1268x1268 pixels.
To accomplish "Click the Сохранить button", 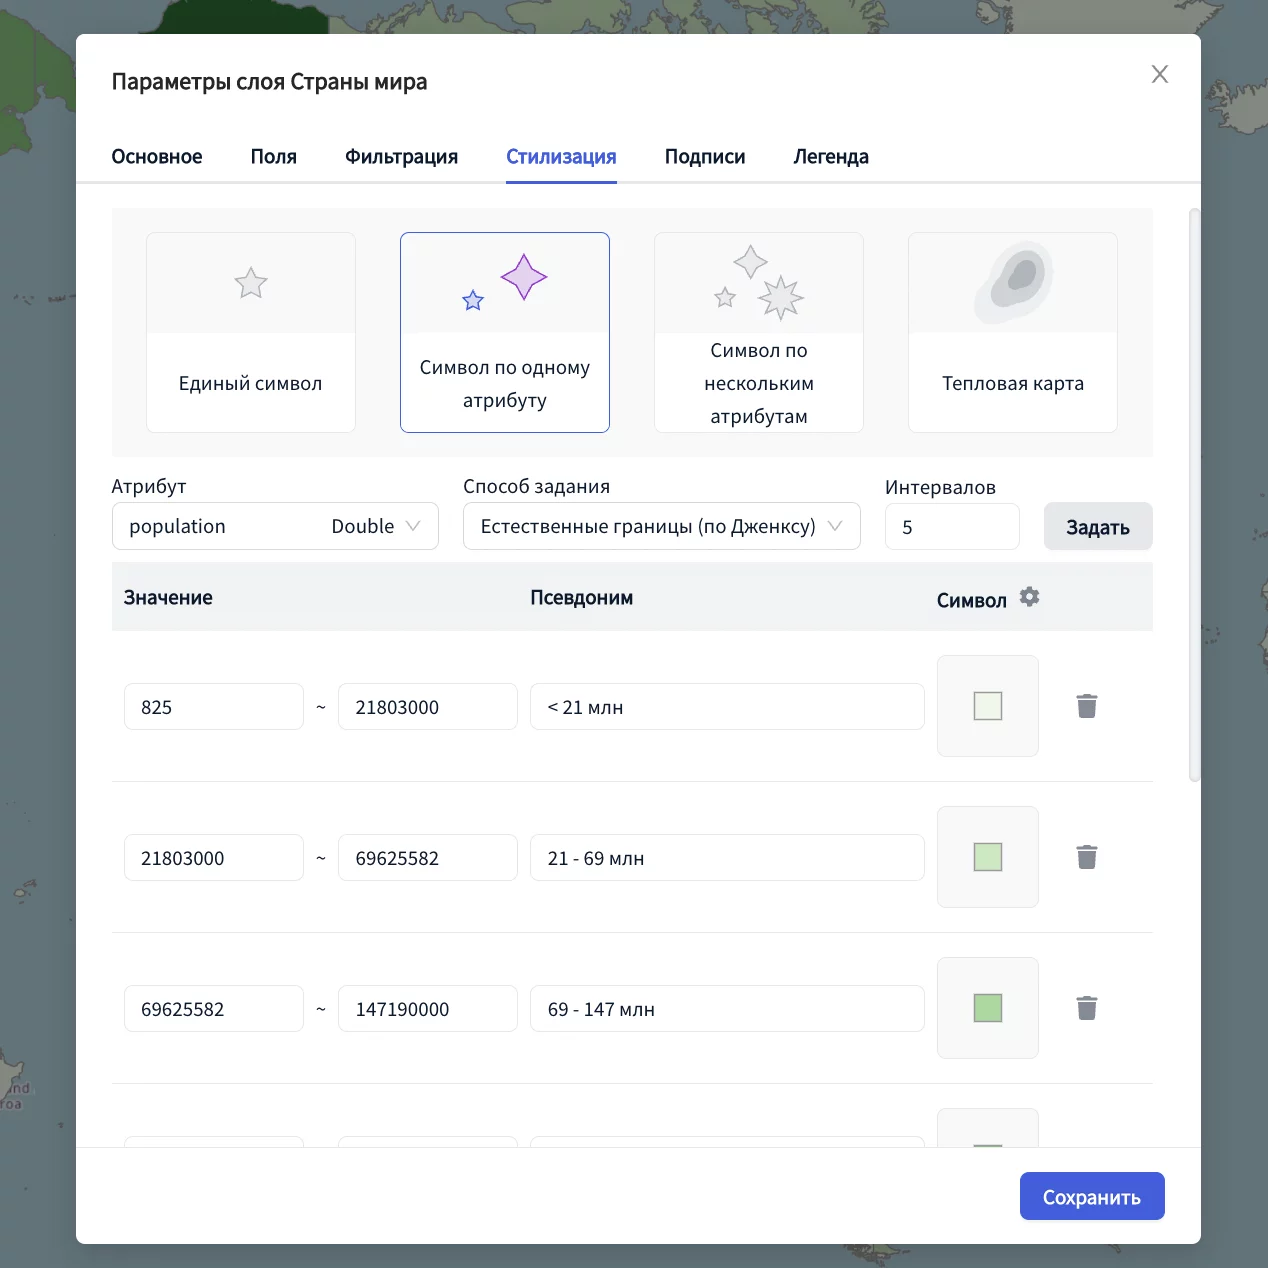I will [x=1091, y=1196].
